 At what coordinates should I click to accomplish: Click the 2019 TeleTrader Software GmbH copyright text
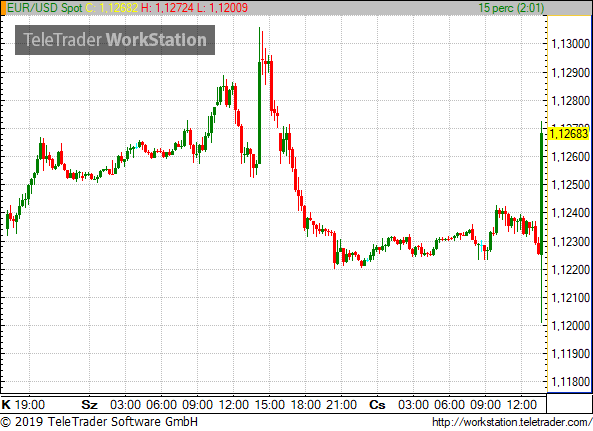tap(99, 422)
